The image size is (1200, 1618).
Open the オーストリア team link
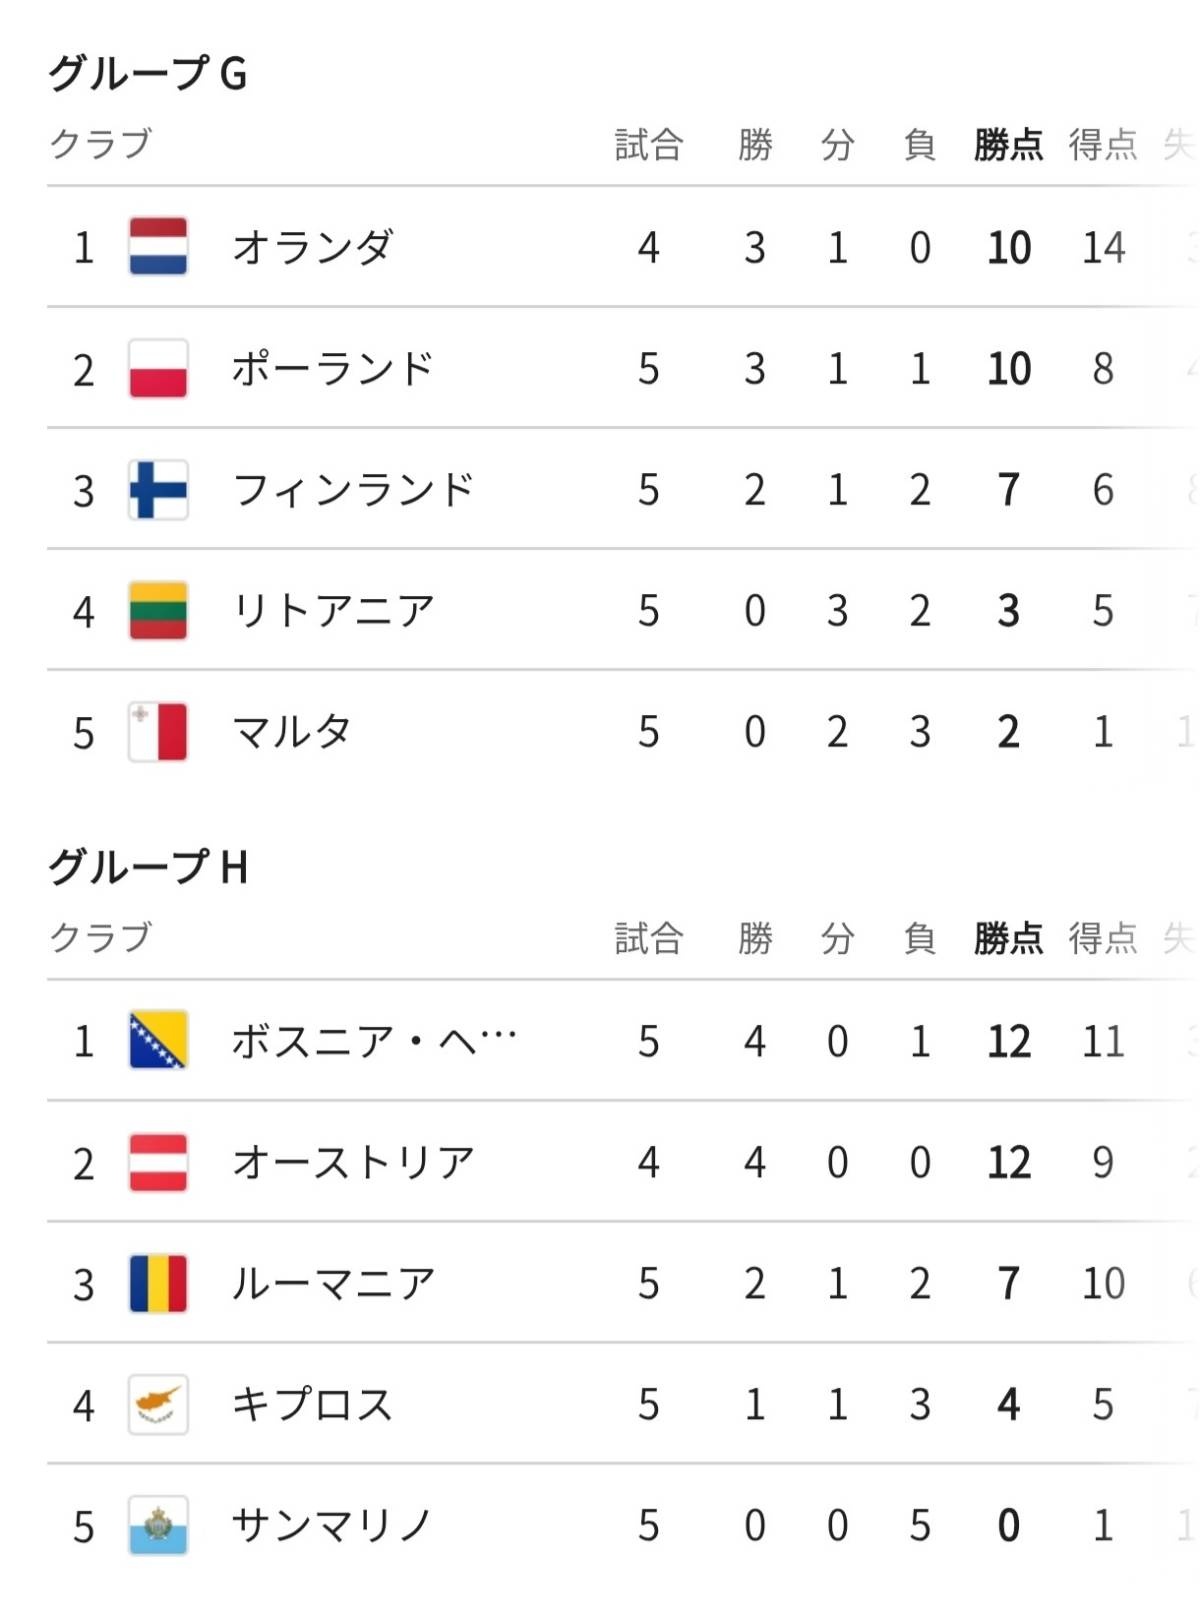(x=352, y=1162)
